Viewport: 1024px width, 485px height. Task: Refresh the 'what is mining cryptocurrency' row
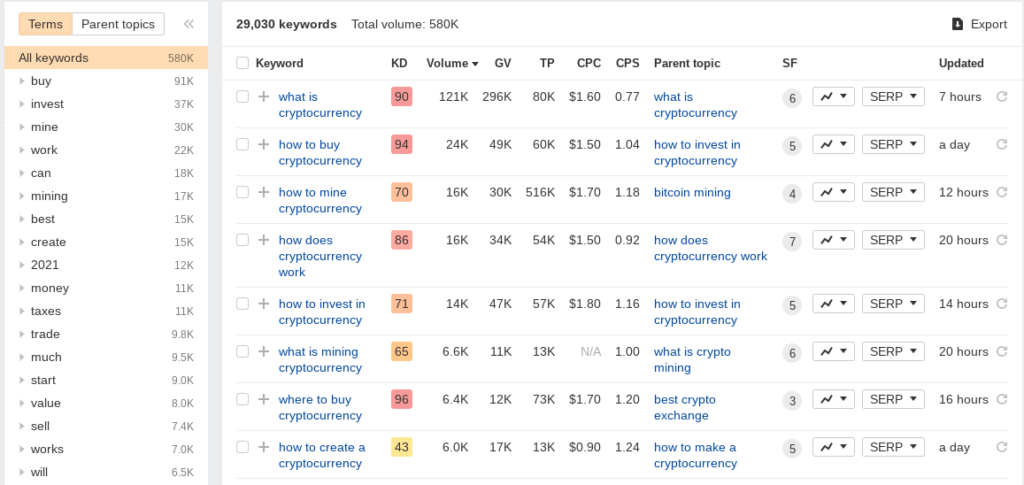[1001, 351]
